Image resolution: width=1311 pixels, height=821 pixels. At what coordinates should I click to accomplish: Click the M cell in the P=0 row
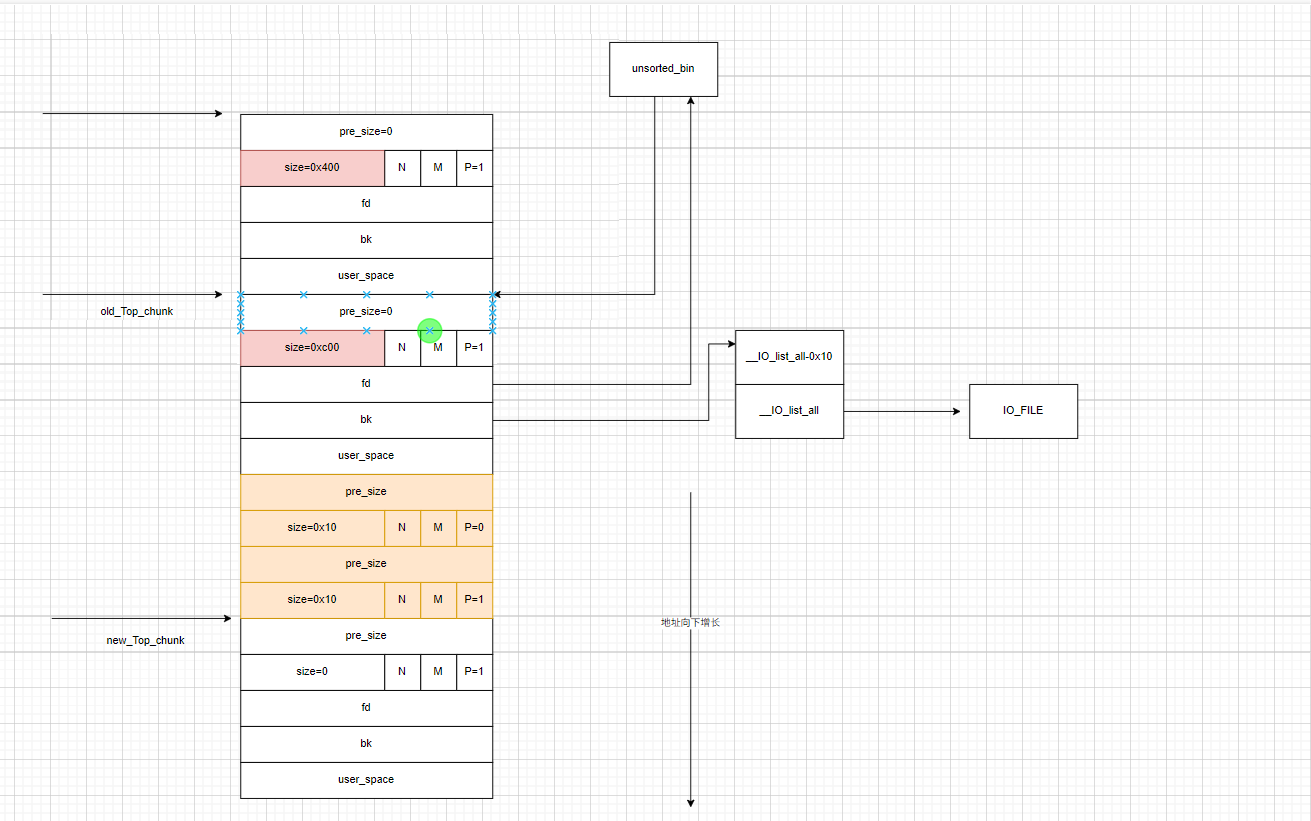(438, 528)
